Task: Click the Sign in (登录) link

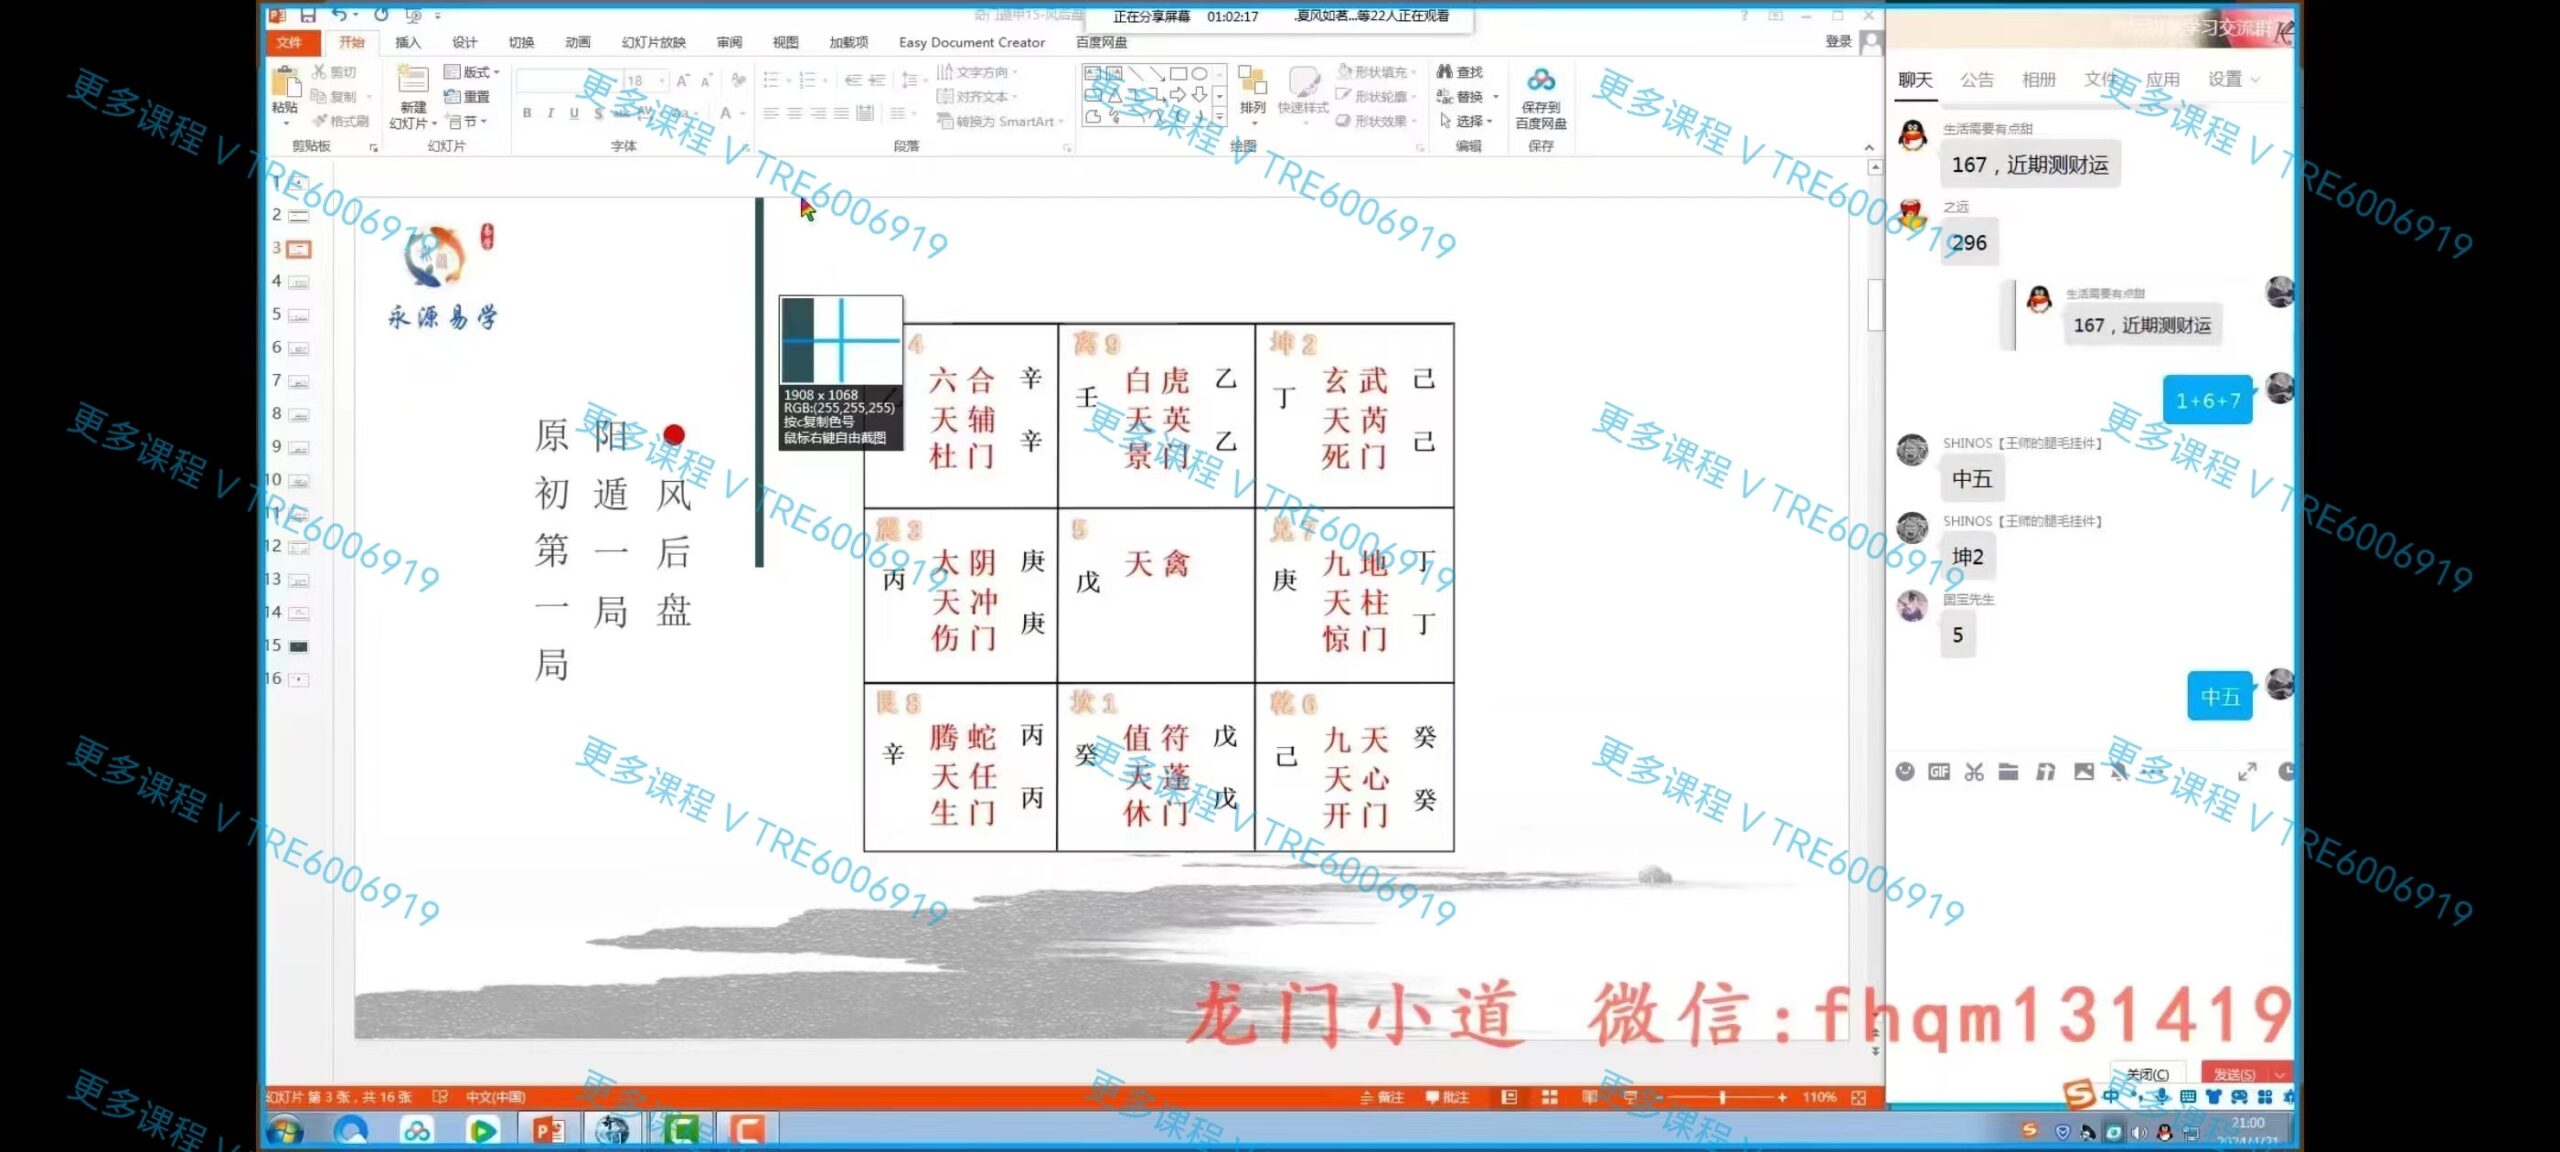Action: [1838, 42]
